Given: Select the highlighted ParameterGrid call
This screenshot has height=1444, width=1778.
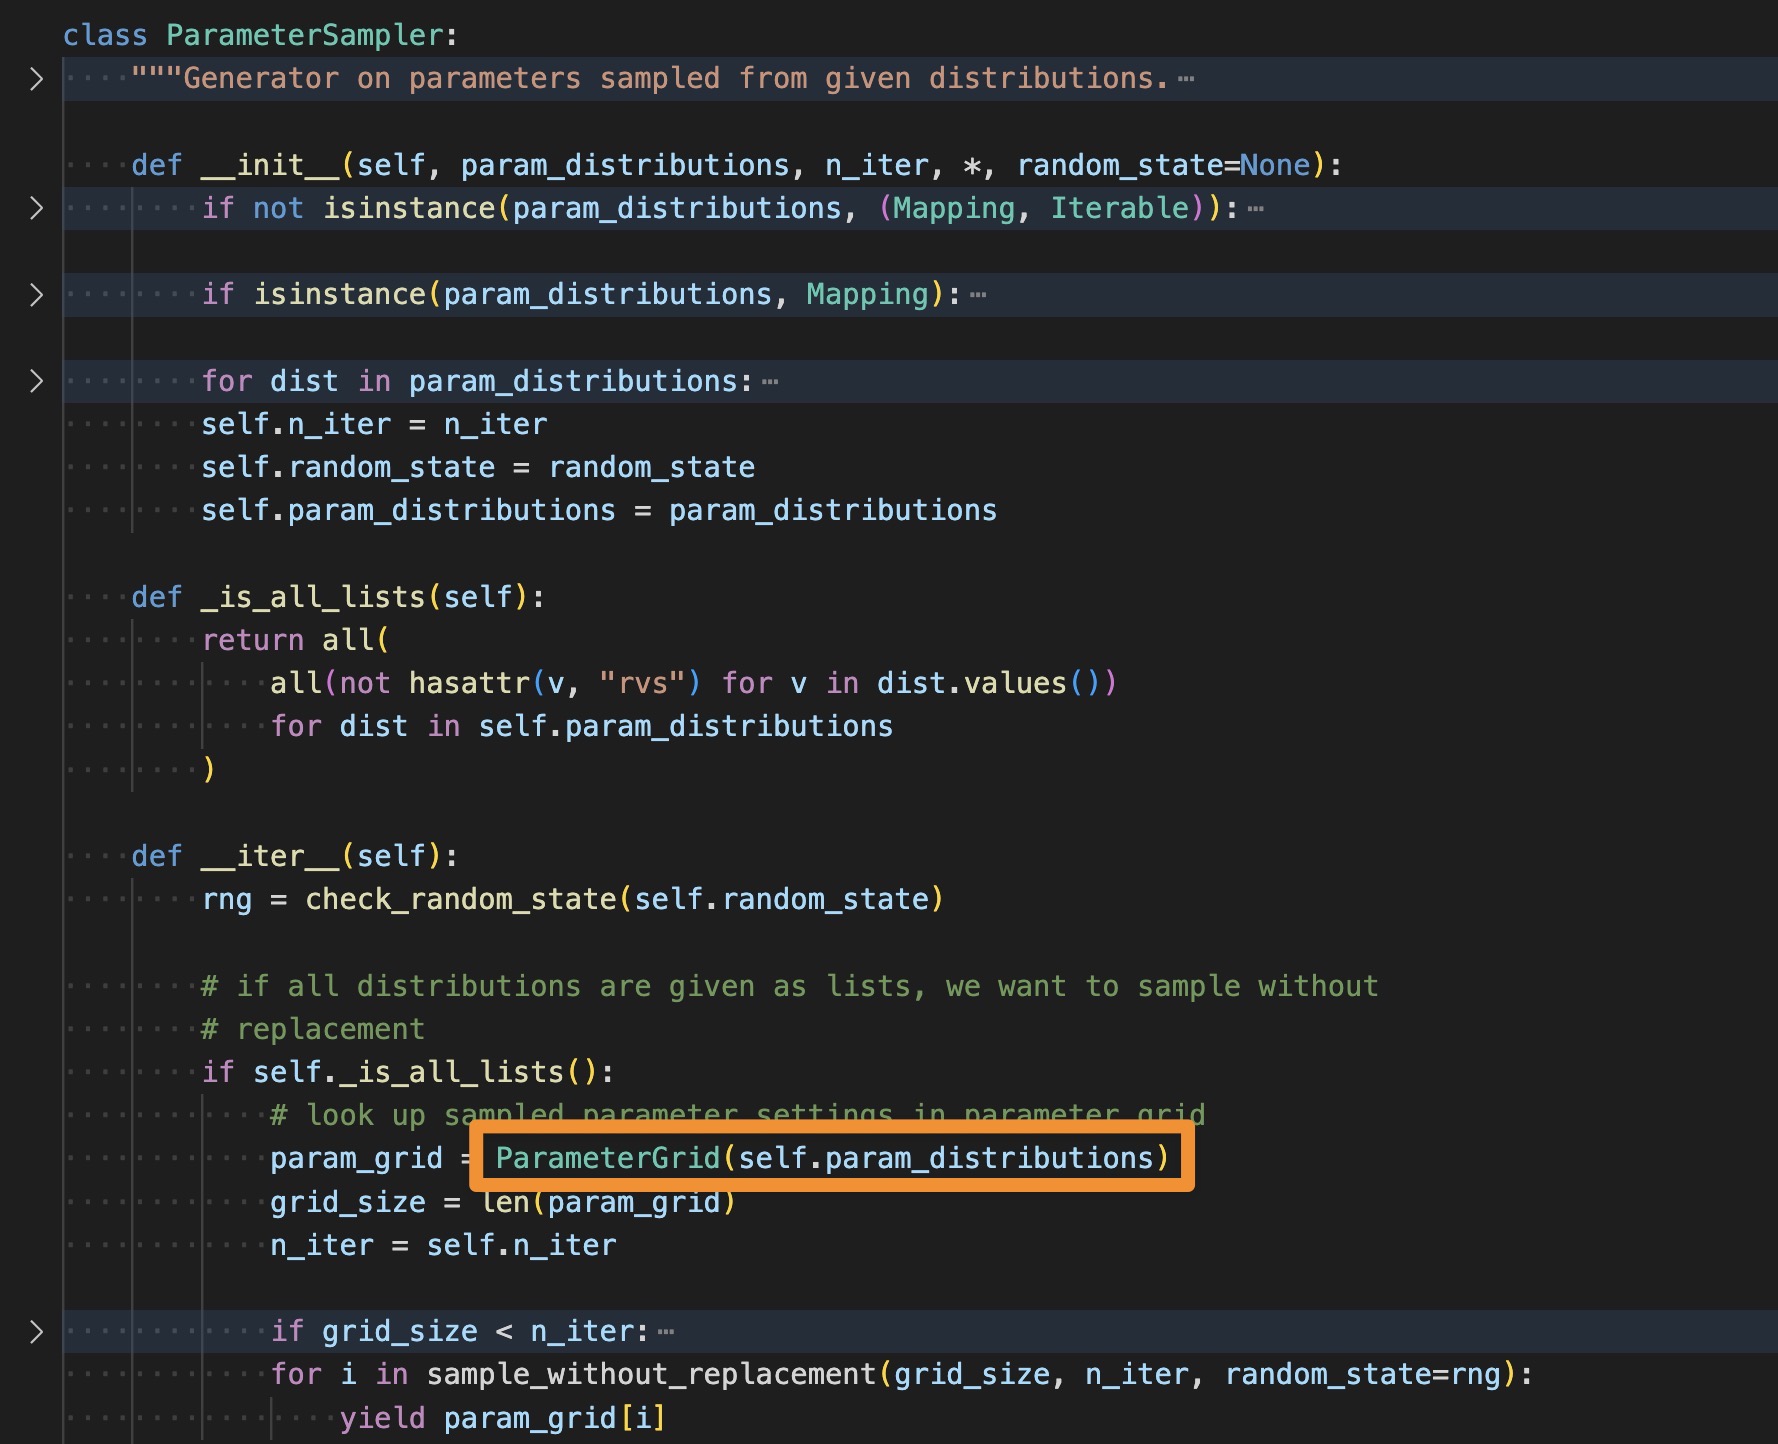Looking at the screenshot, I should pyautogui.click(x=828, y=1157).
